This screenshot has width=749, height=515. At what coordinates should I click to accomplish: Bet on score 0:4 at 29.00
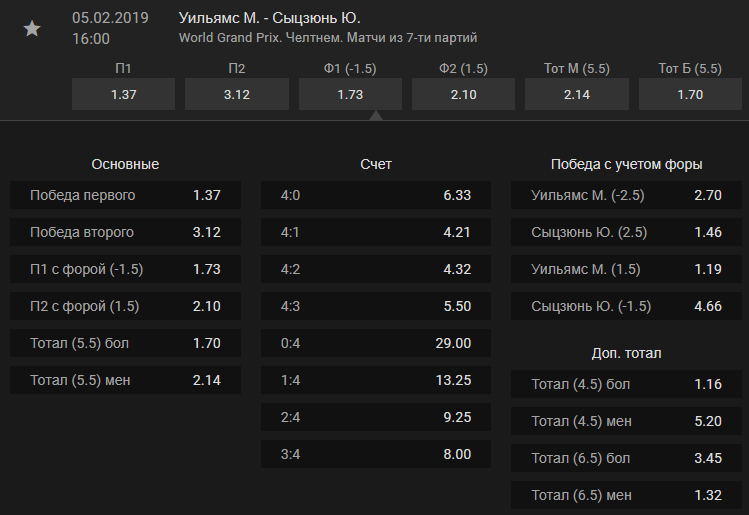[376, 343]
